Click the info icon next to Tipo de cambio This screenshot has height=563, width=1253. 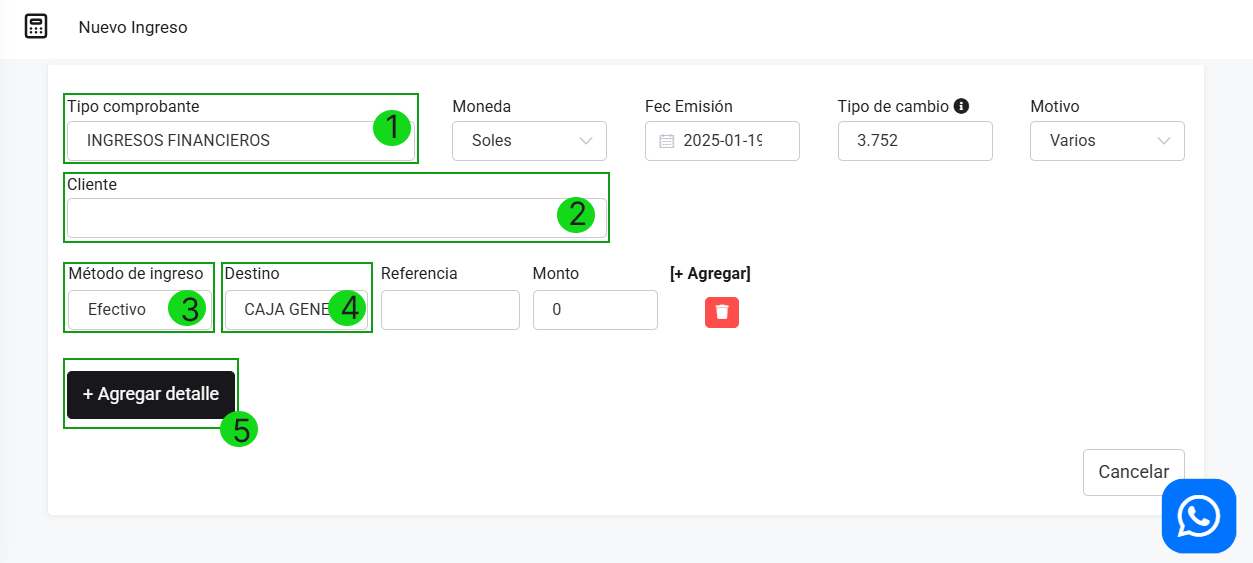tap(961, 106)
